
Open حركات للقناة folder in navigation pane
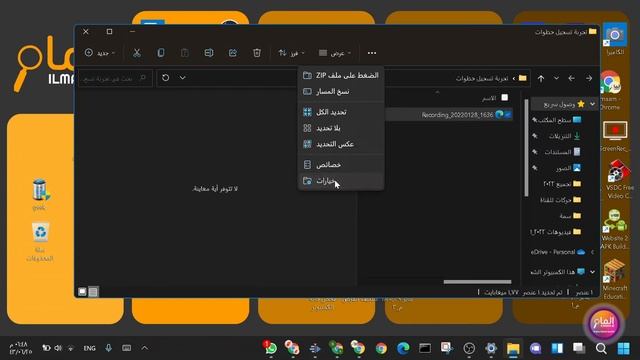tap(560, 200)
